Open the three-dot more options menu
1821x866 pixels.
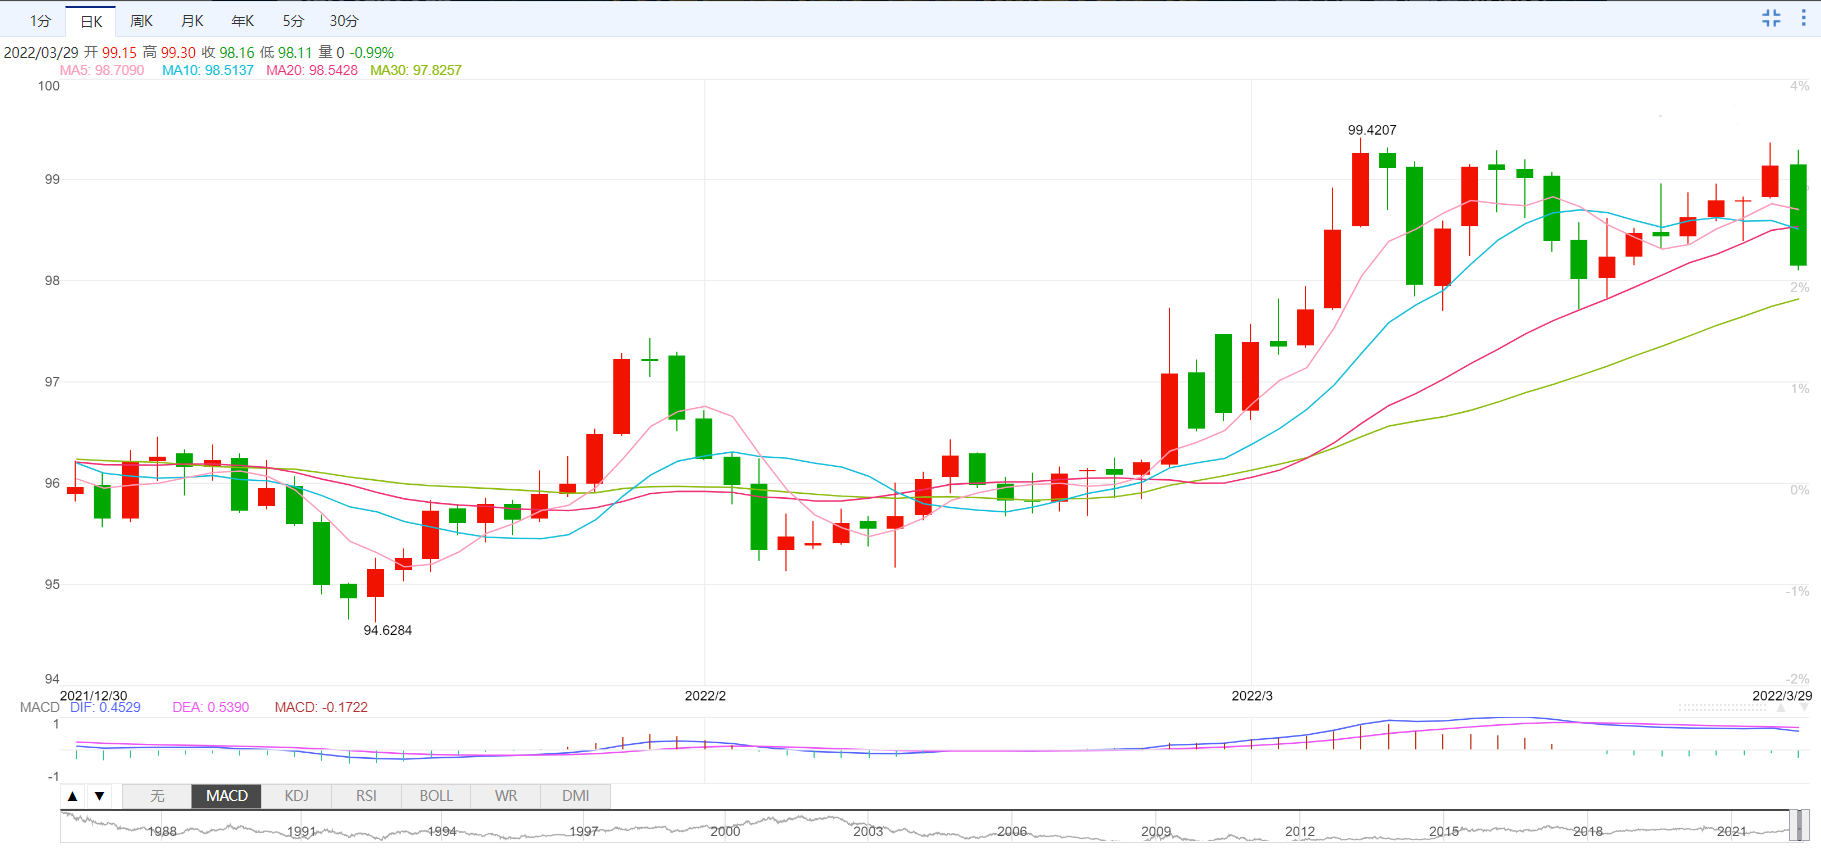[x=1803, y=18]
